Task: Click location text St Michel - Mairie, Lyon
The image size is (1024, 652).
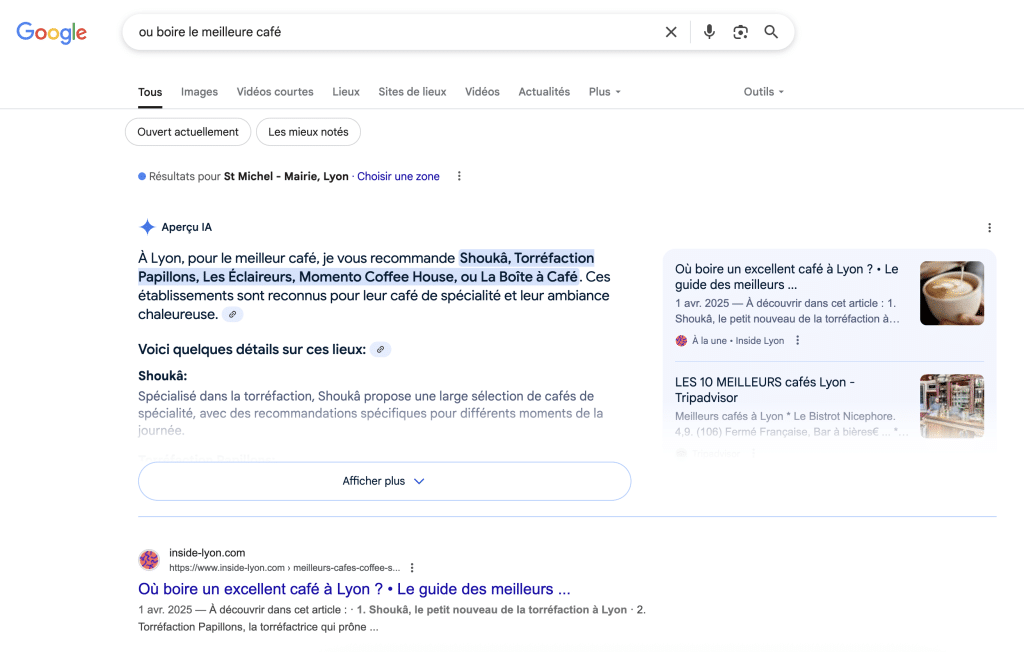Action: 286,176
